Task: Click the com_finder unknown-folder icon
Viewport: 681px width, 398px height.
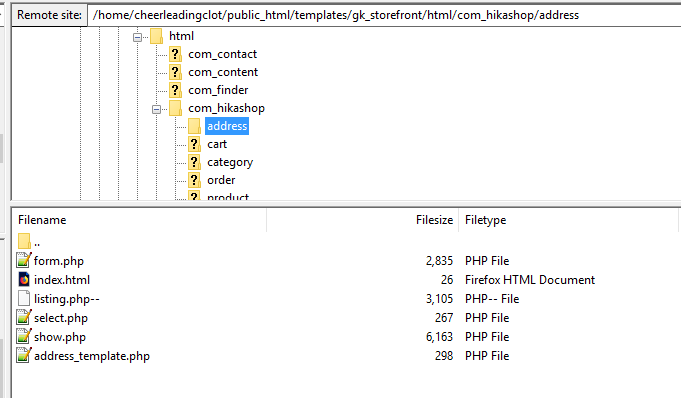Action: (x=175, y=90)
